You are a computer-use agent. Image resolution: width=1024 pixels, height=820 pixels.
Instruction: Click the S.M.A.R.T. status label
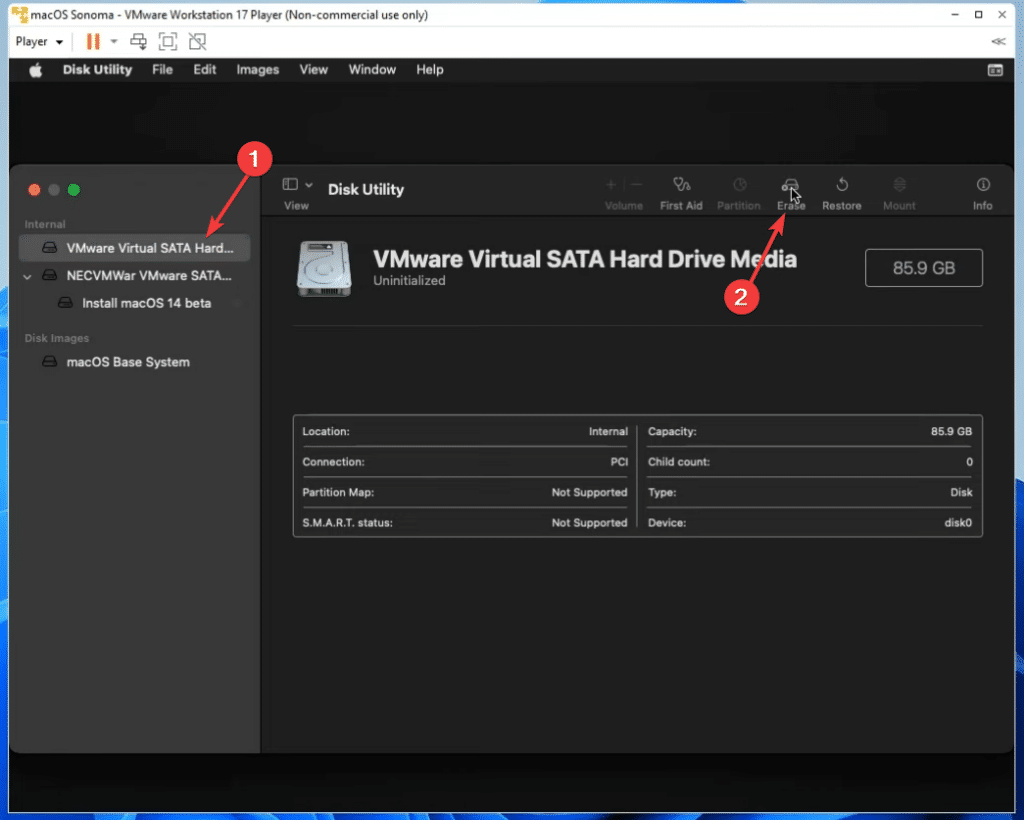coord(347,523)
